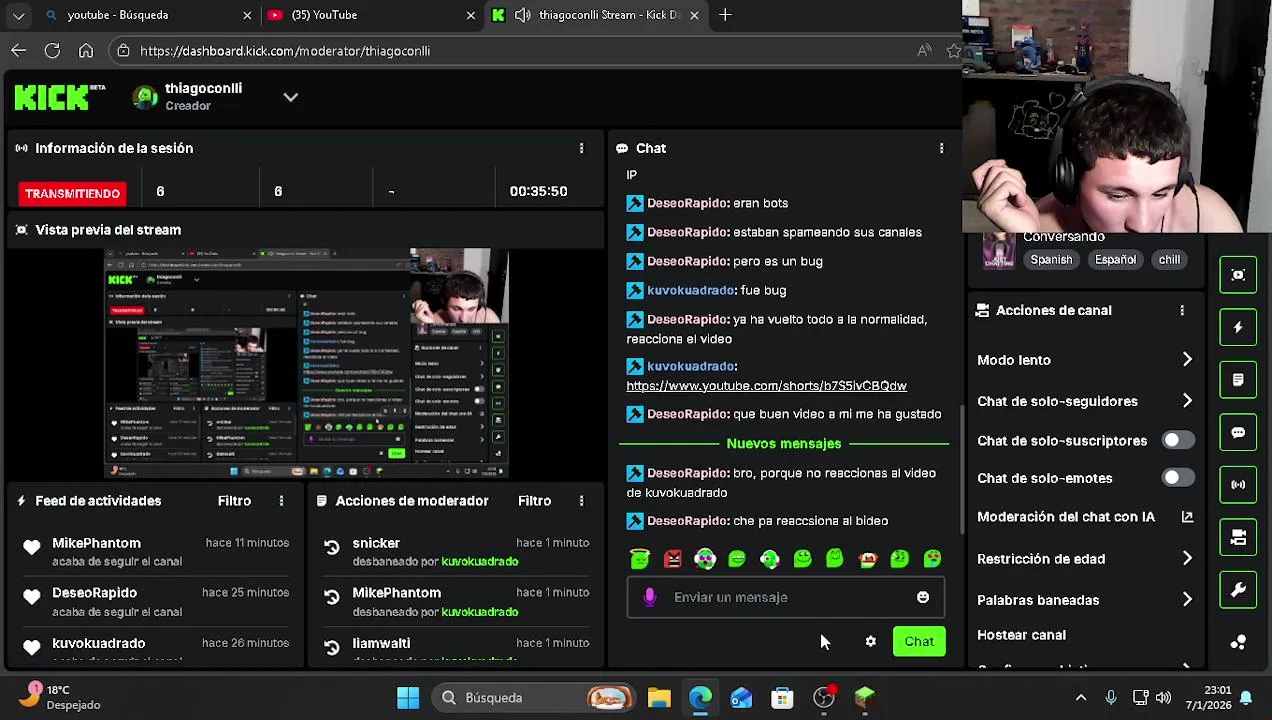Screen dimensions: 1272x720
Task: Expand Restricción de edad settings
Action: pos(1187,559)
